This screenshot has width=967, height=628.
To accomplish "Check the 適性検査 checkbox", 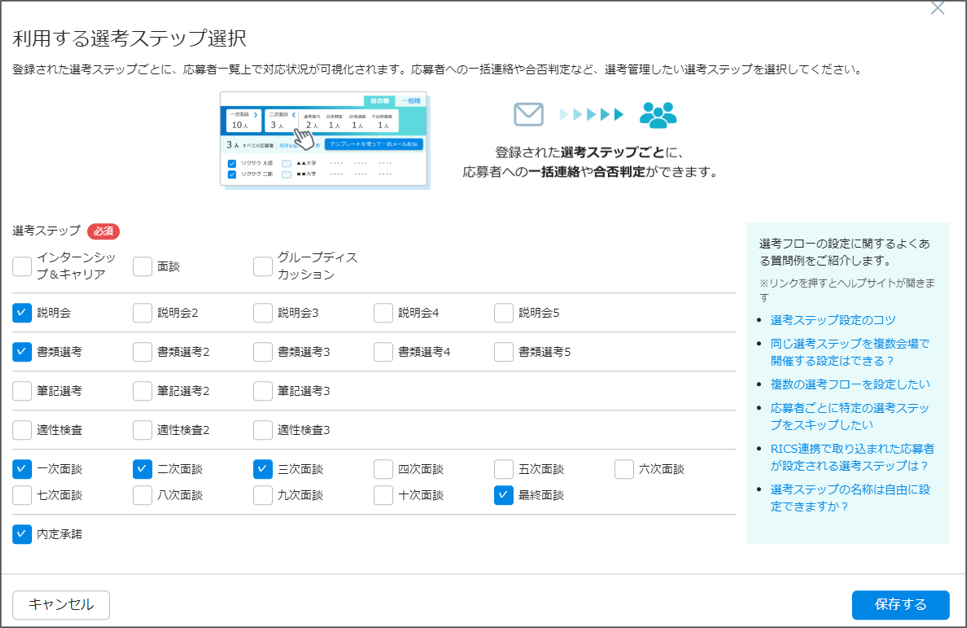I will click(22, 430).
